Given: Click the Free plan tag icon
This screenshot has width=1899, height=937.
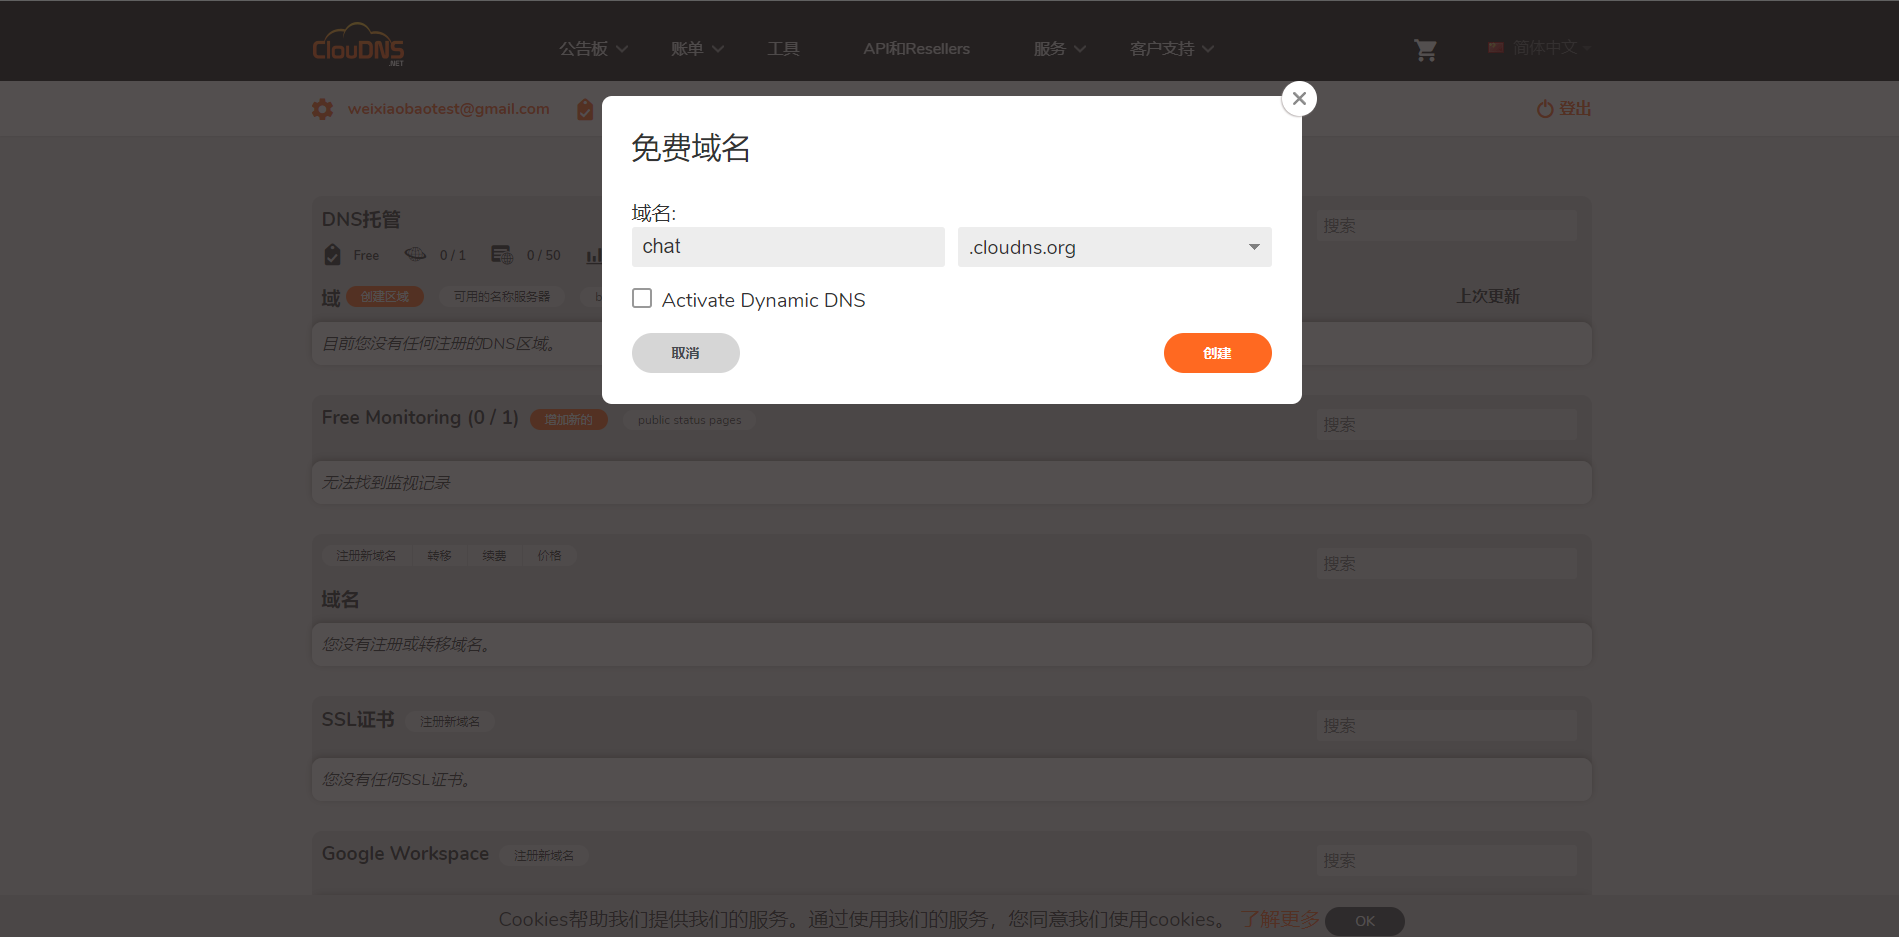Looking at the screenshot, I should pos(333,255).
